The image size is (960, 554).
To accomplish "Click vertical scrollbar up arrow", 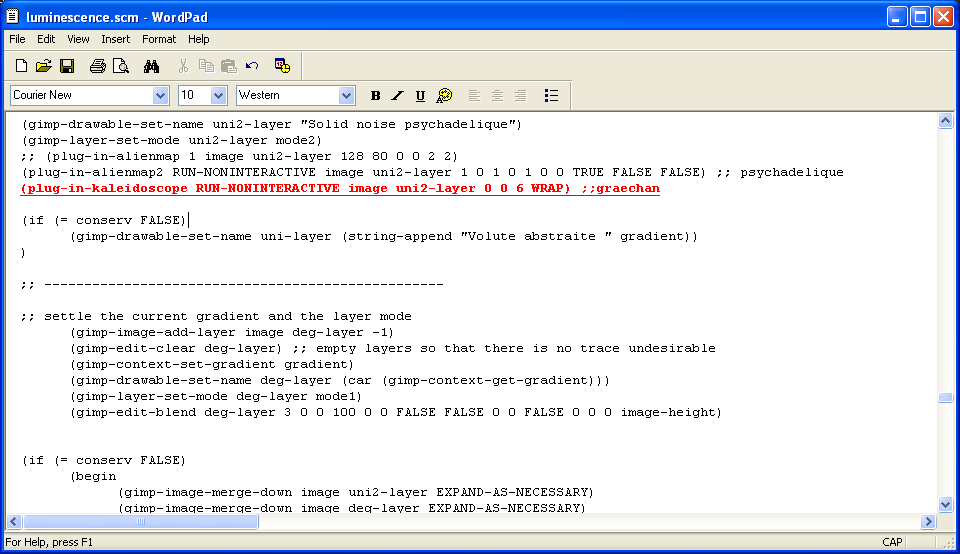I will coord(945,121).
